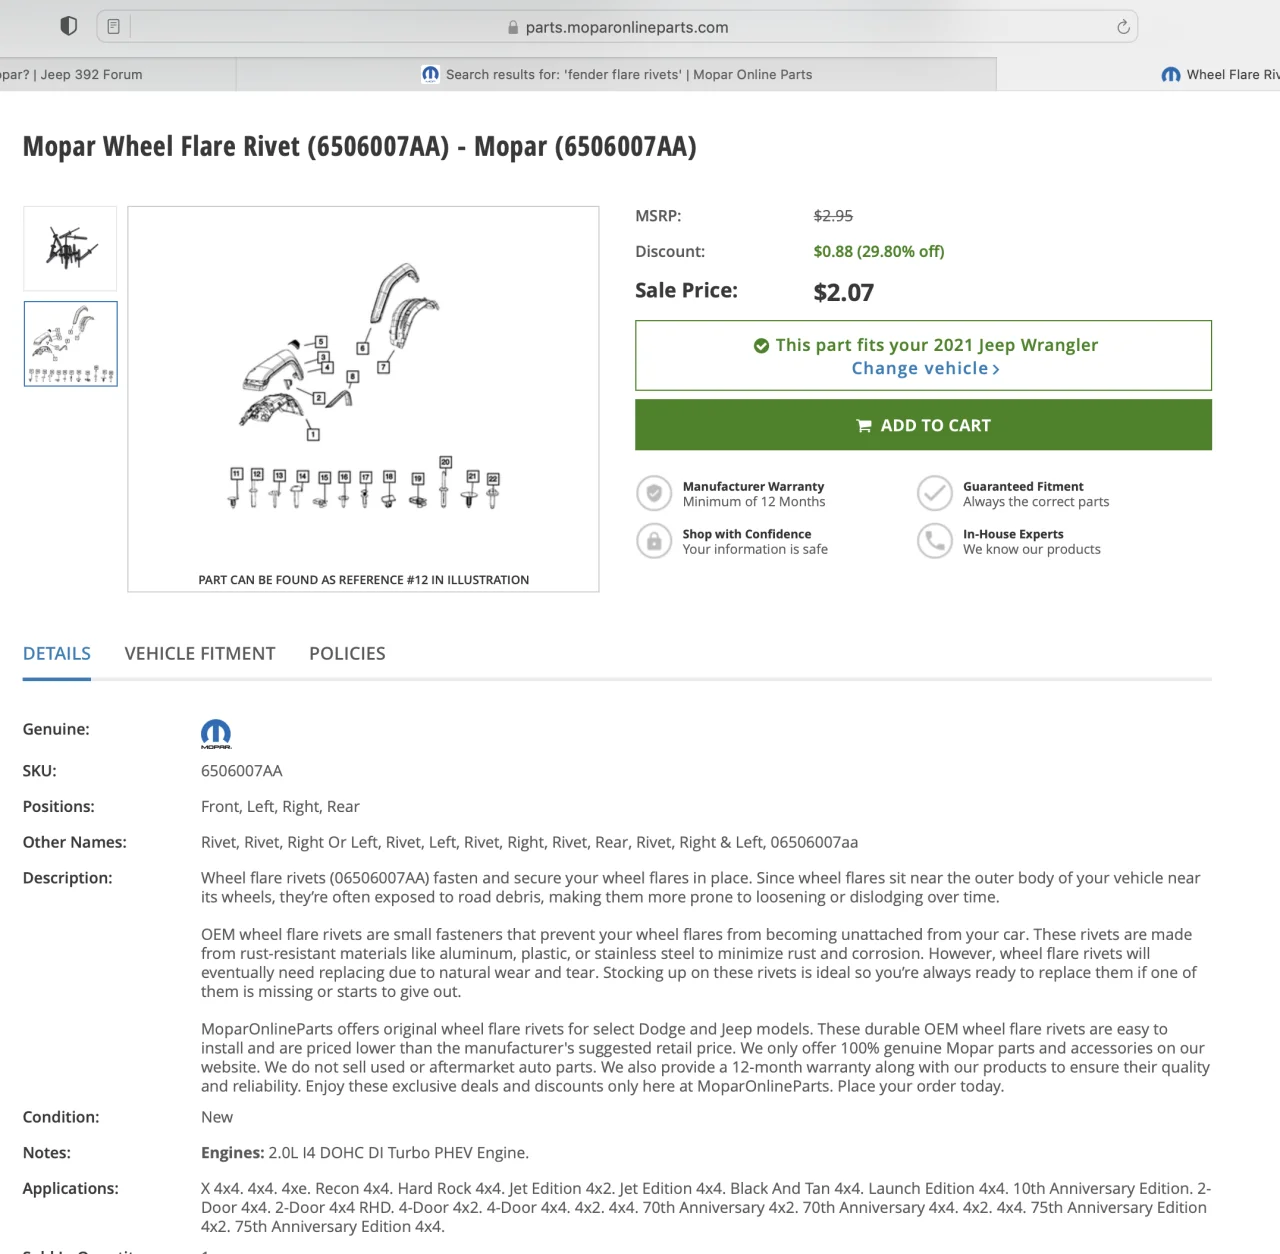Click the Guaranteed Fitment checkmark icon
Image resolution: width=1280 pixels, height=1254 pixels.
point(934,493)
